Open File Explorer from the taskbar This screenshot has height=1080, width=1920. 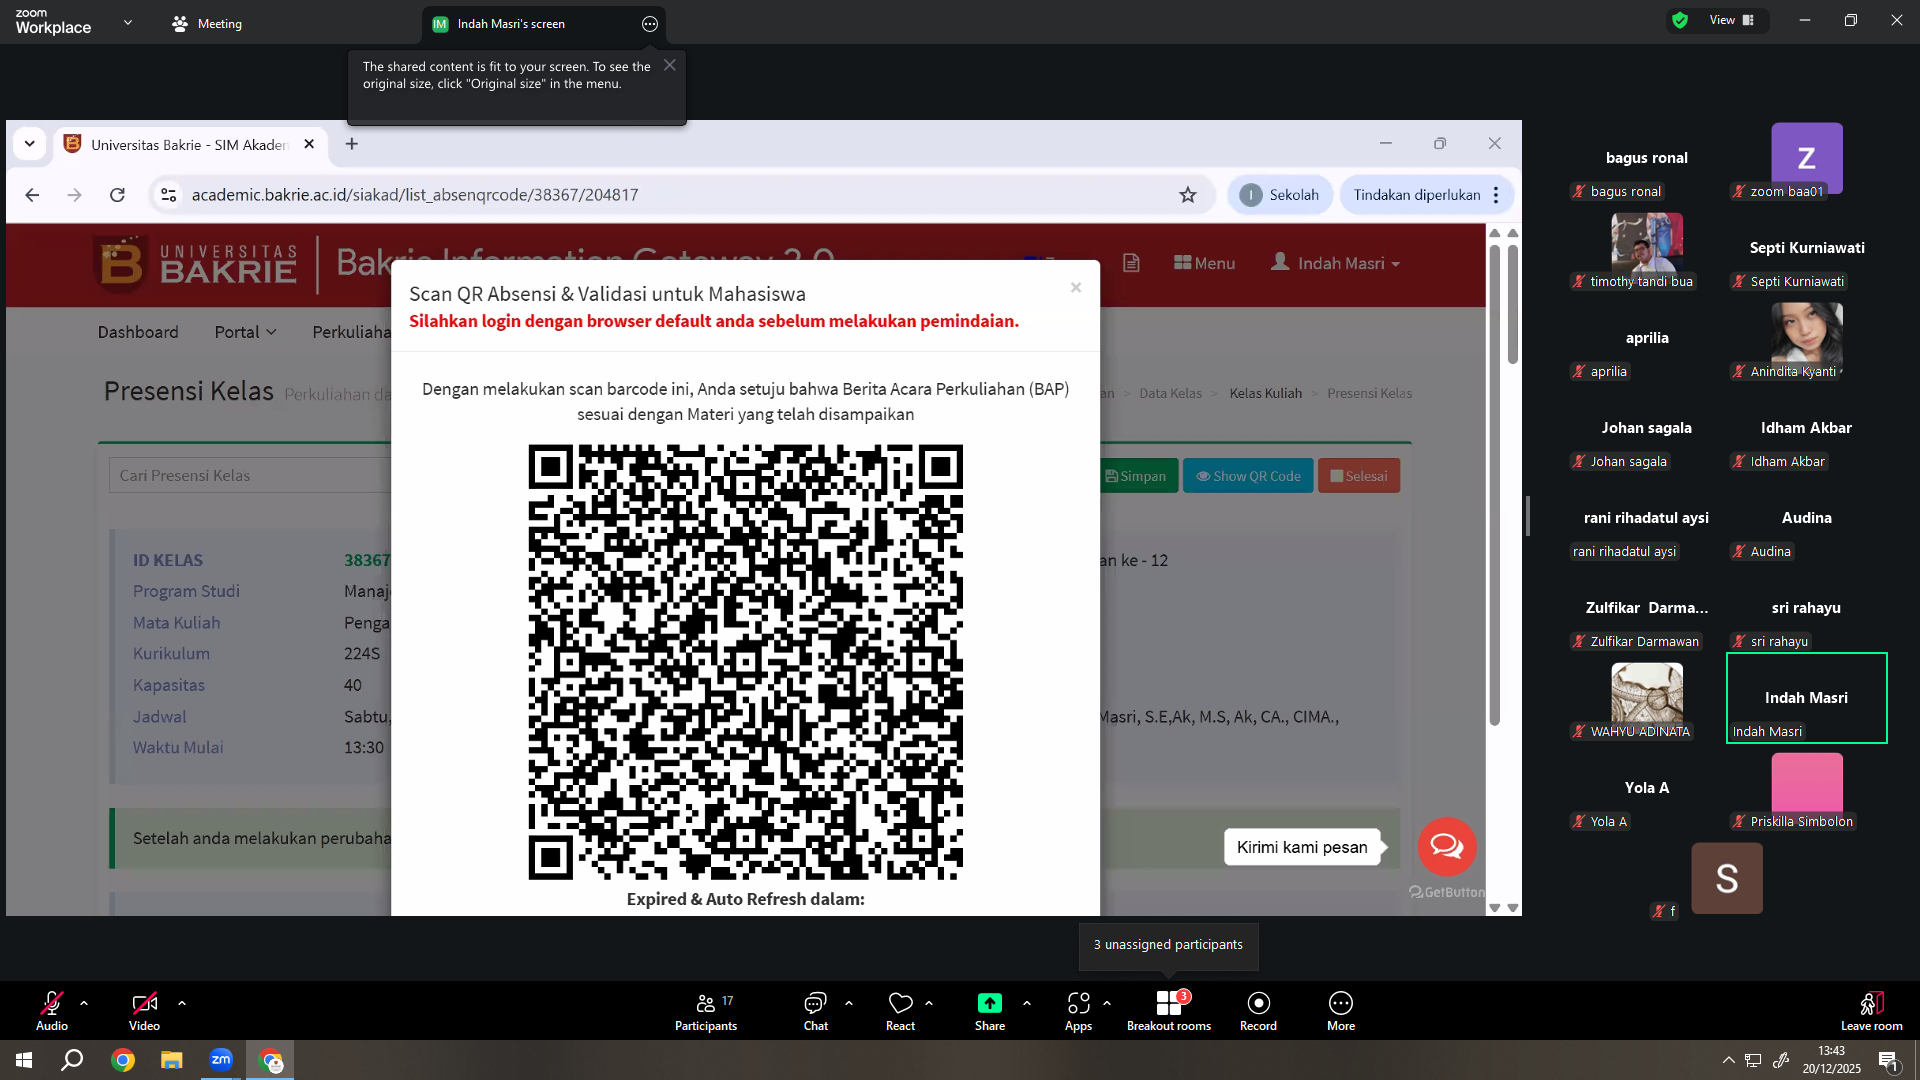[x=172, y=1060]
